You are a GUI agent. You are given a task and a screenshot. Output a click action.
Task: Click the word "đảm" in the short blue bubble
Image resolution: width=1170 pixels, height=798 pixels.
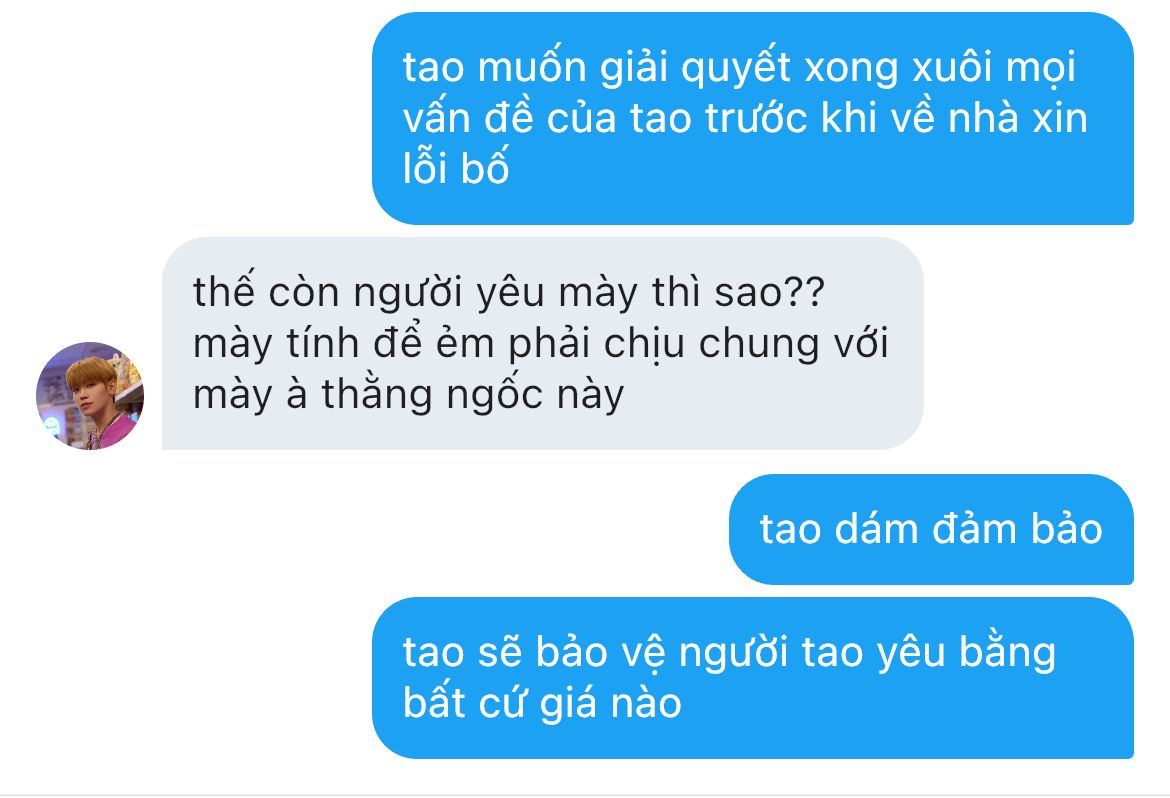(x=975, y=529)
